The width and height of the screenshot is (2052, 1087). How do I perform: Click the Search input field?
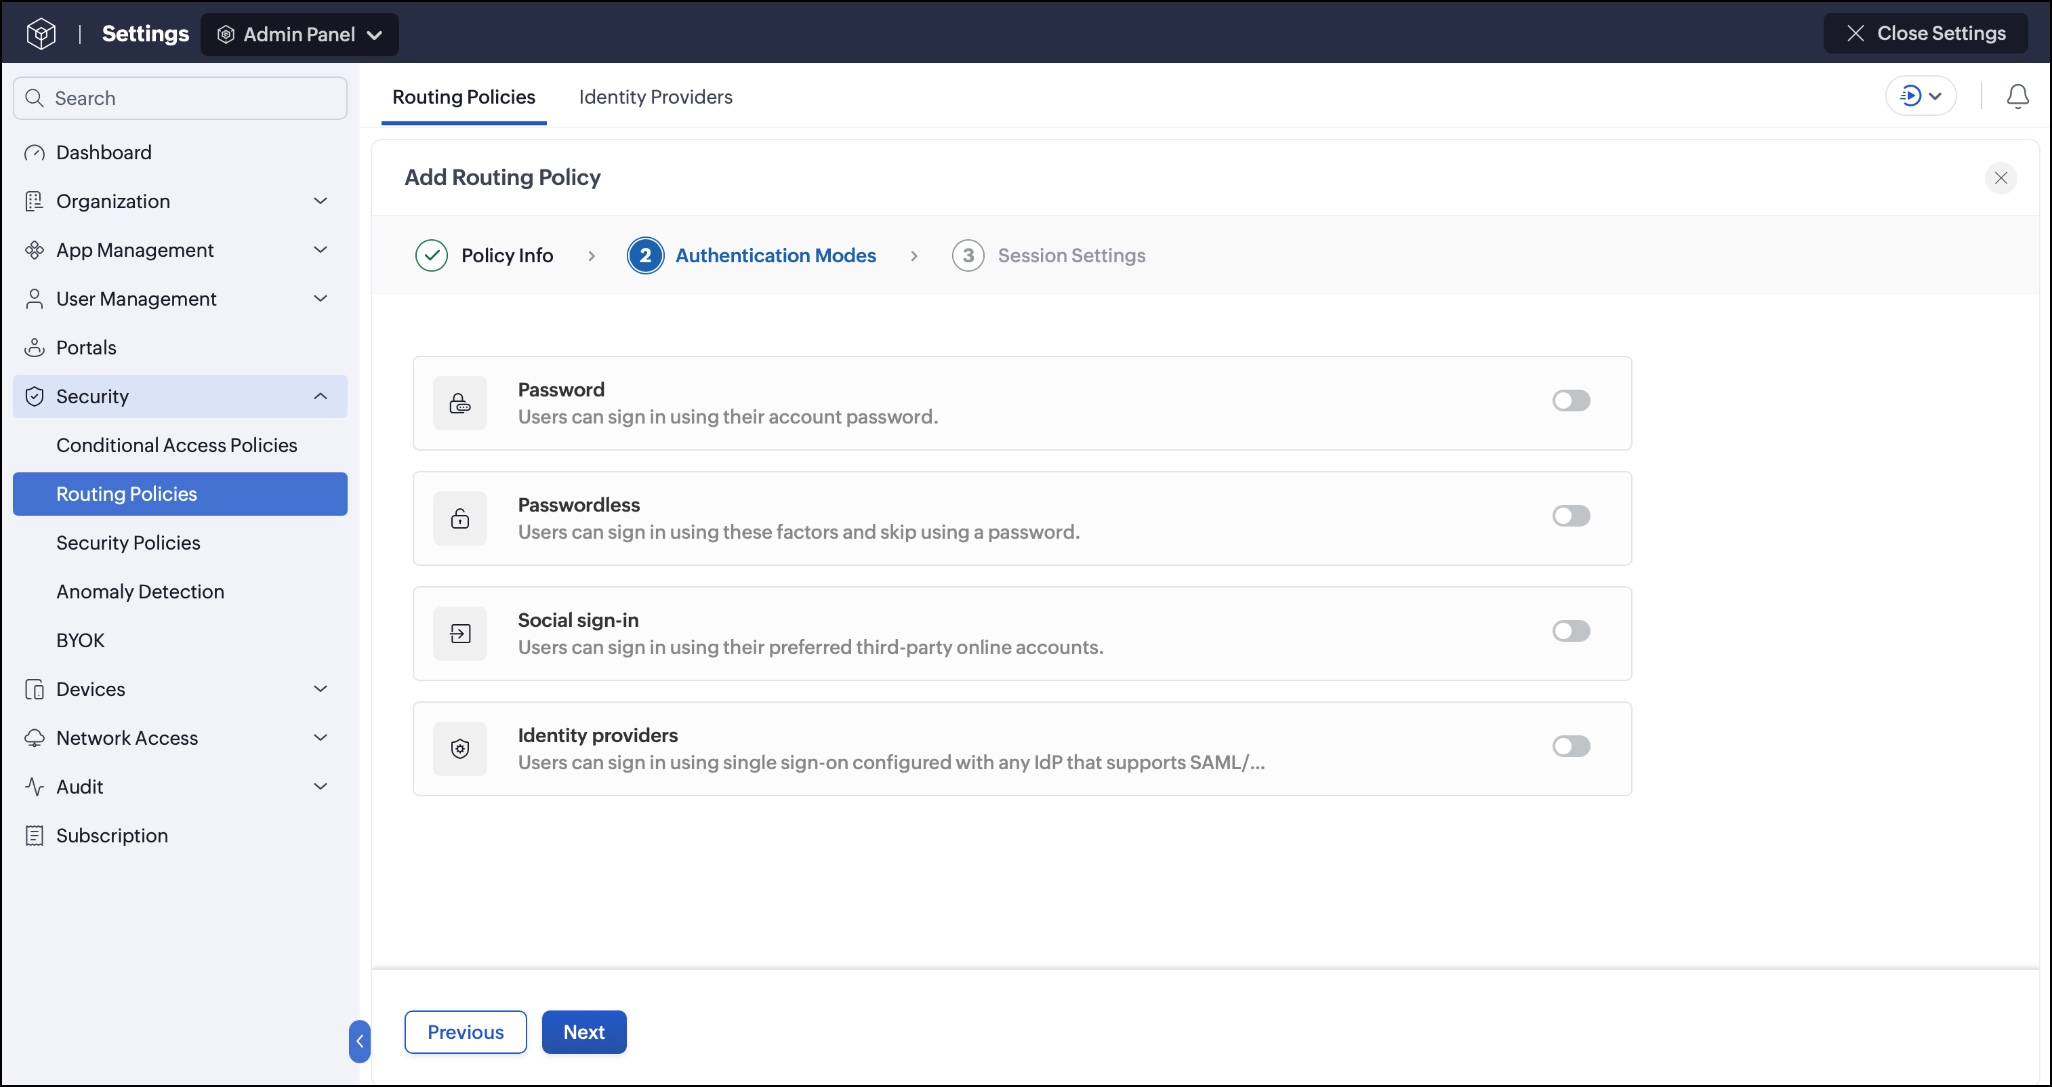(180, 98)
